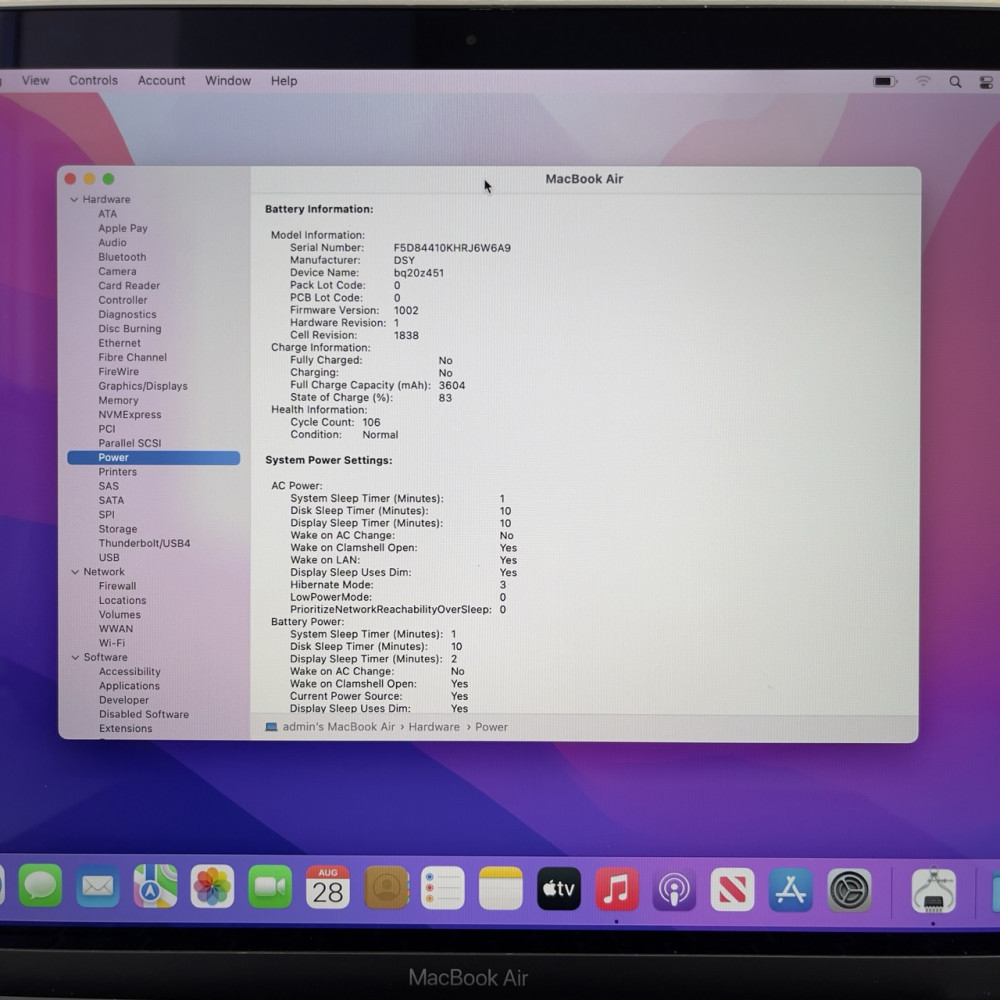Close the MacBook Air window
1000x1000 pixels.
[70, 179]
